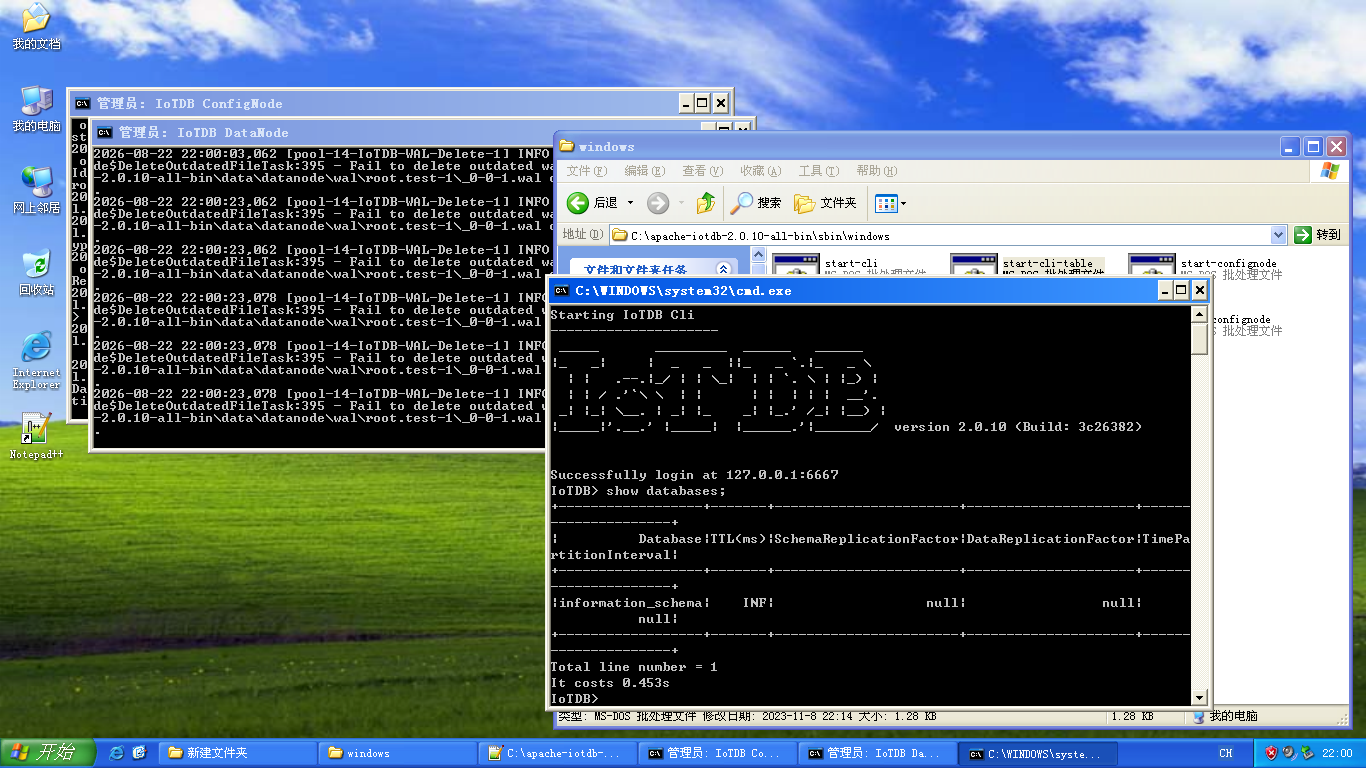Open 搜索 search in Explorer toolbar
Image resolution: width=1366 pixels, height=768 pixels.
point(756,203)
